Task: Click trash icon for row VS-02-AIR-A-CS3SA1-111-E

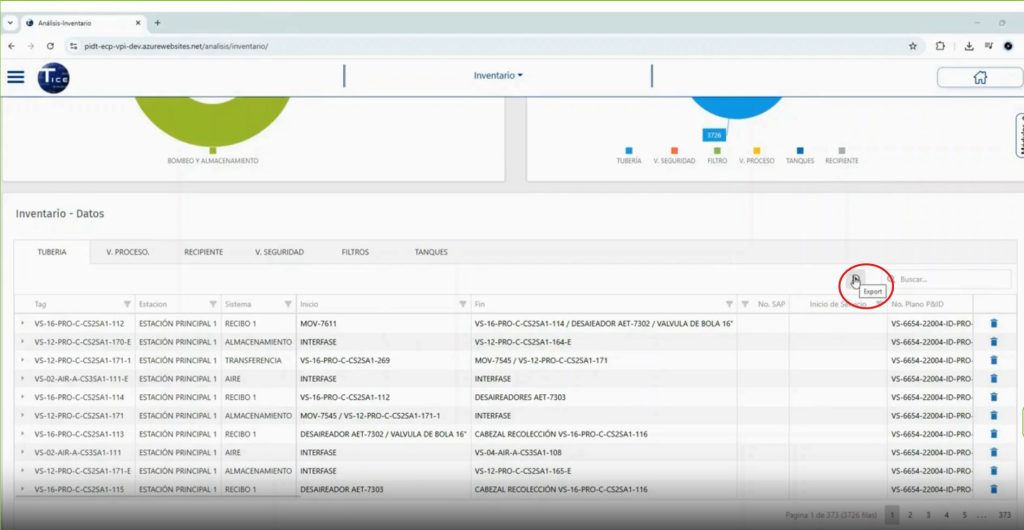Action: pyautogui.click(x=993, y=379)
